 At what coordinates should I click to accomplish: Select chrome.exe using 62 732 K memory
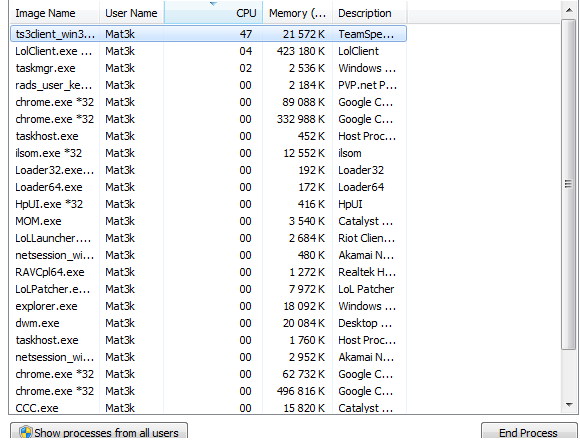tap(209, 374)
